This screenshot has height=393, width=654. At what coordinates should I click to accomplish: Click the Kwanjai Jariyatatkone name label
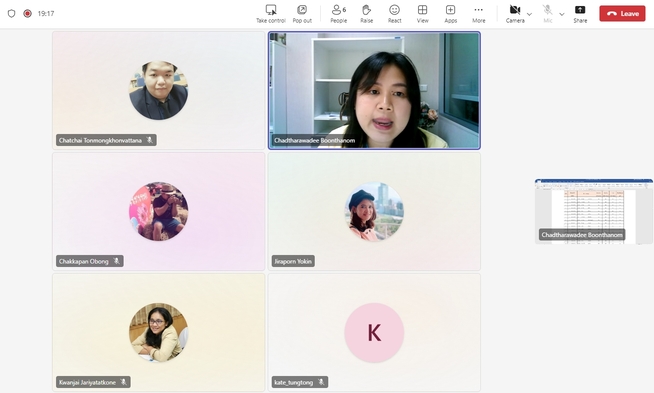(x=87, y=382)
